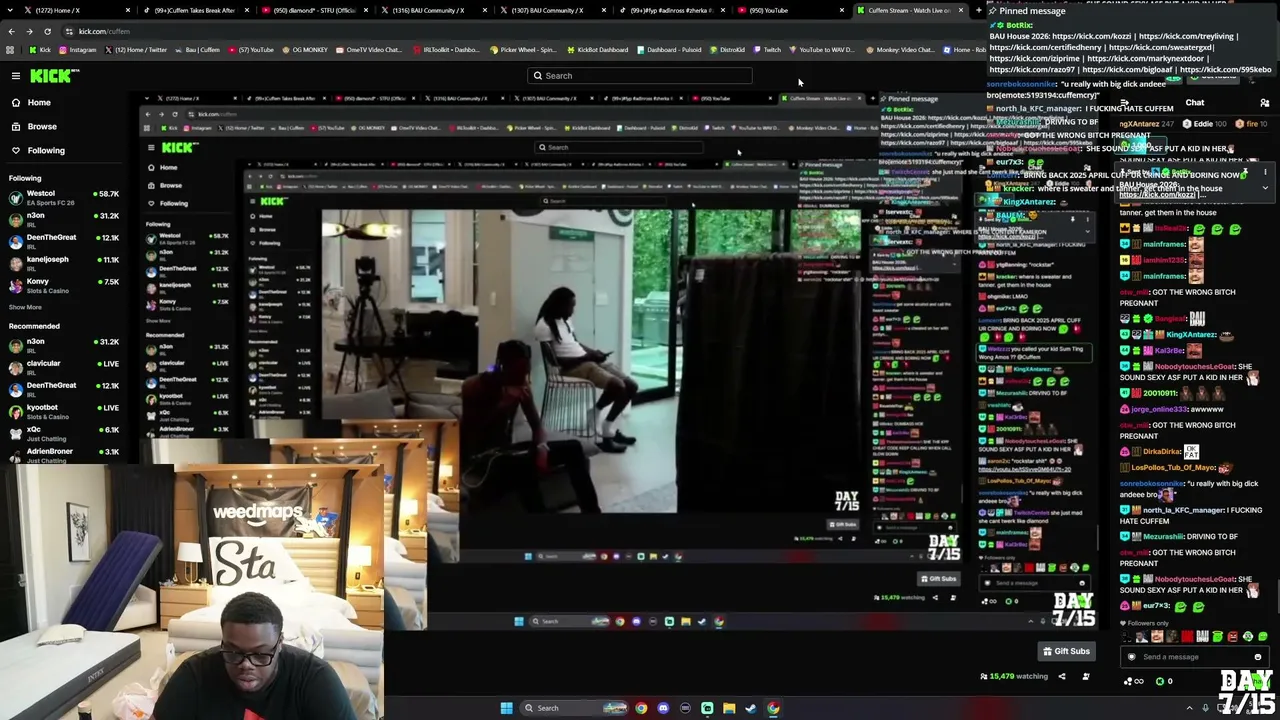Open the DistroKid bookmark
Image resolution: width=1280 pixels, height=720 pixels.
point(727,50)
